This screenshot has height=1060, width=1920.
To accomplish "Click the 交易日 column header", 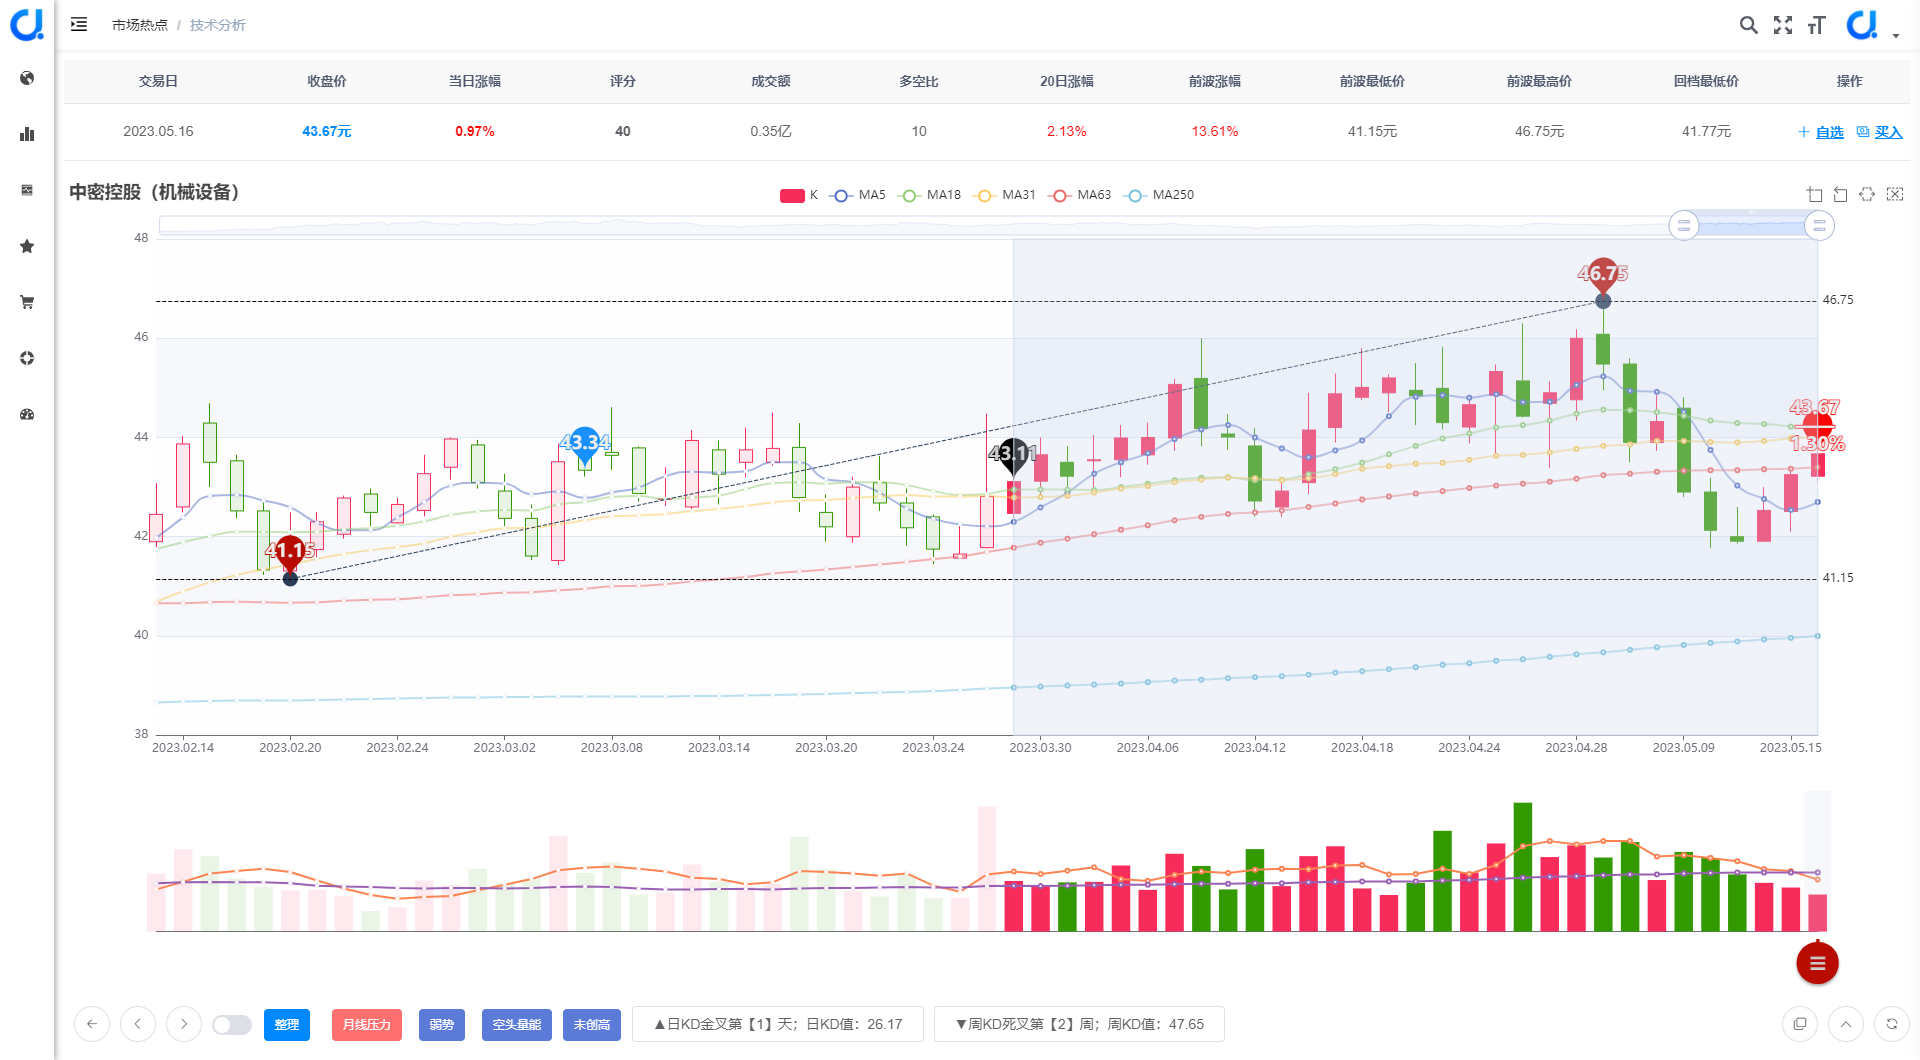I will coord(158,81).
